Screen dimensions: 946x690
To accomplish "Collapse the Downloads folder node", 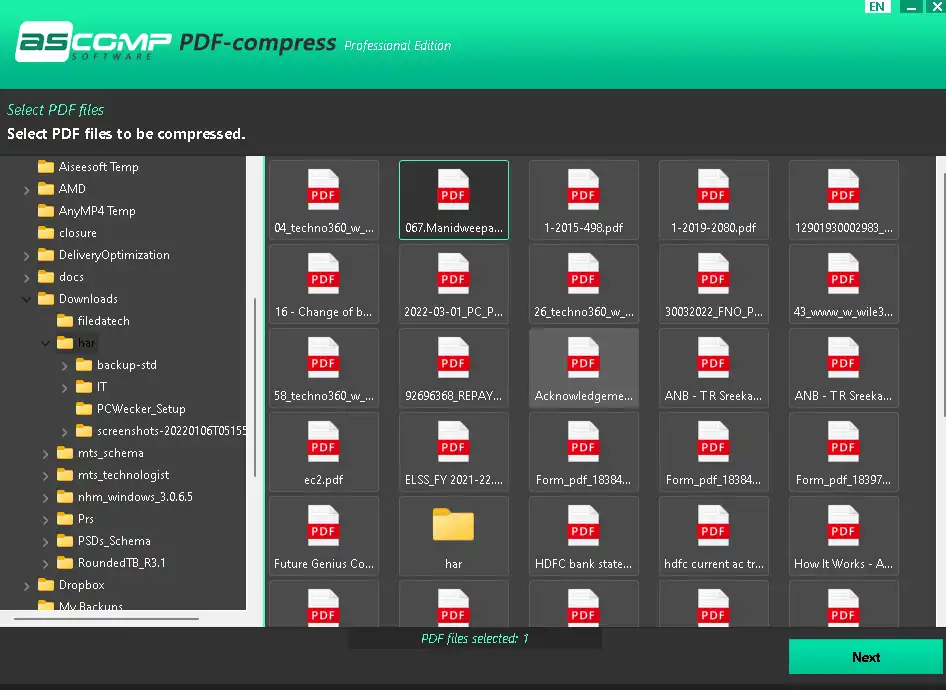I will click(x=26, y=299).
